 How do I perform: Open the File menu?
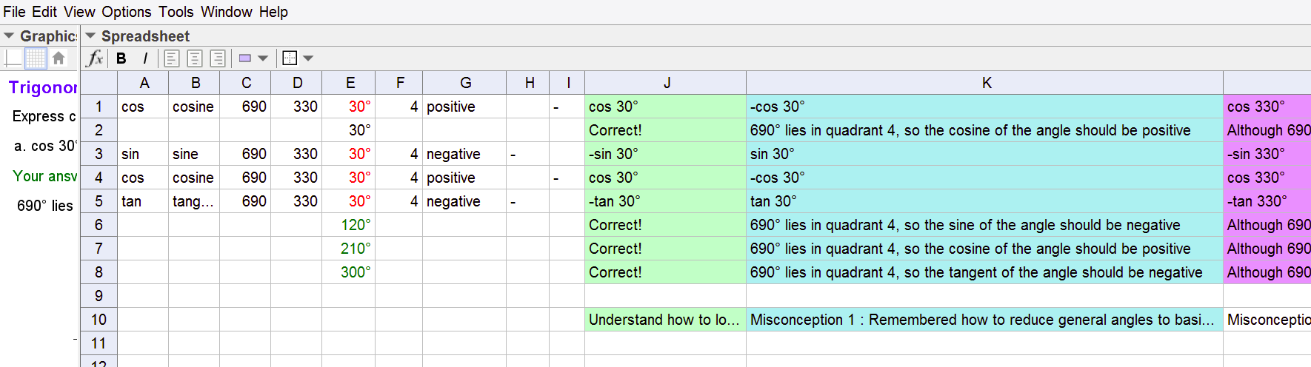pyautogui.click(x=16, y=12)
